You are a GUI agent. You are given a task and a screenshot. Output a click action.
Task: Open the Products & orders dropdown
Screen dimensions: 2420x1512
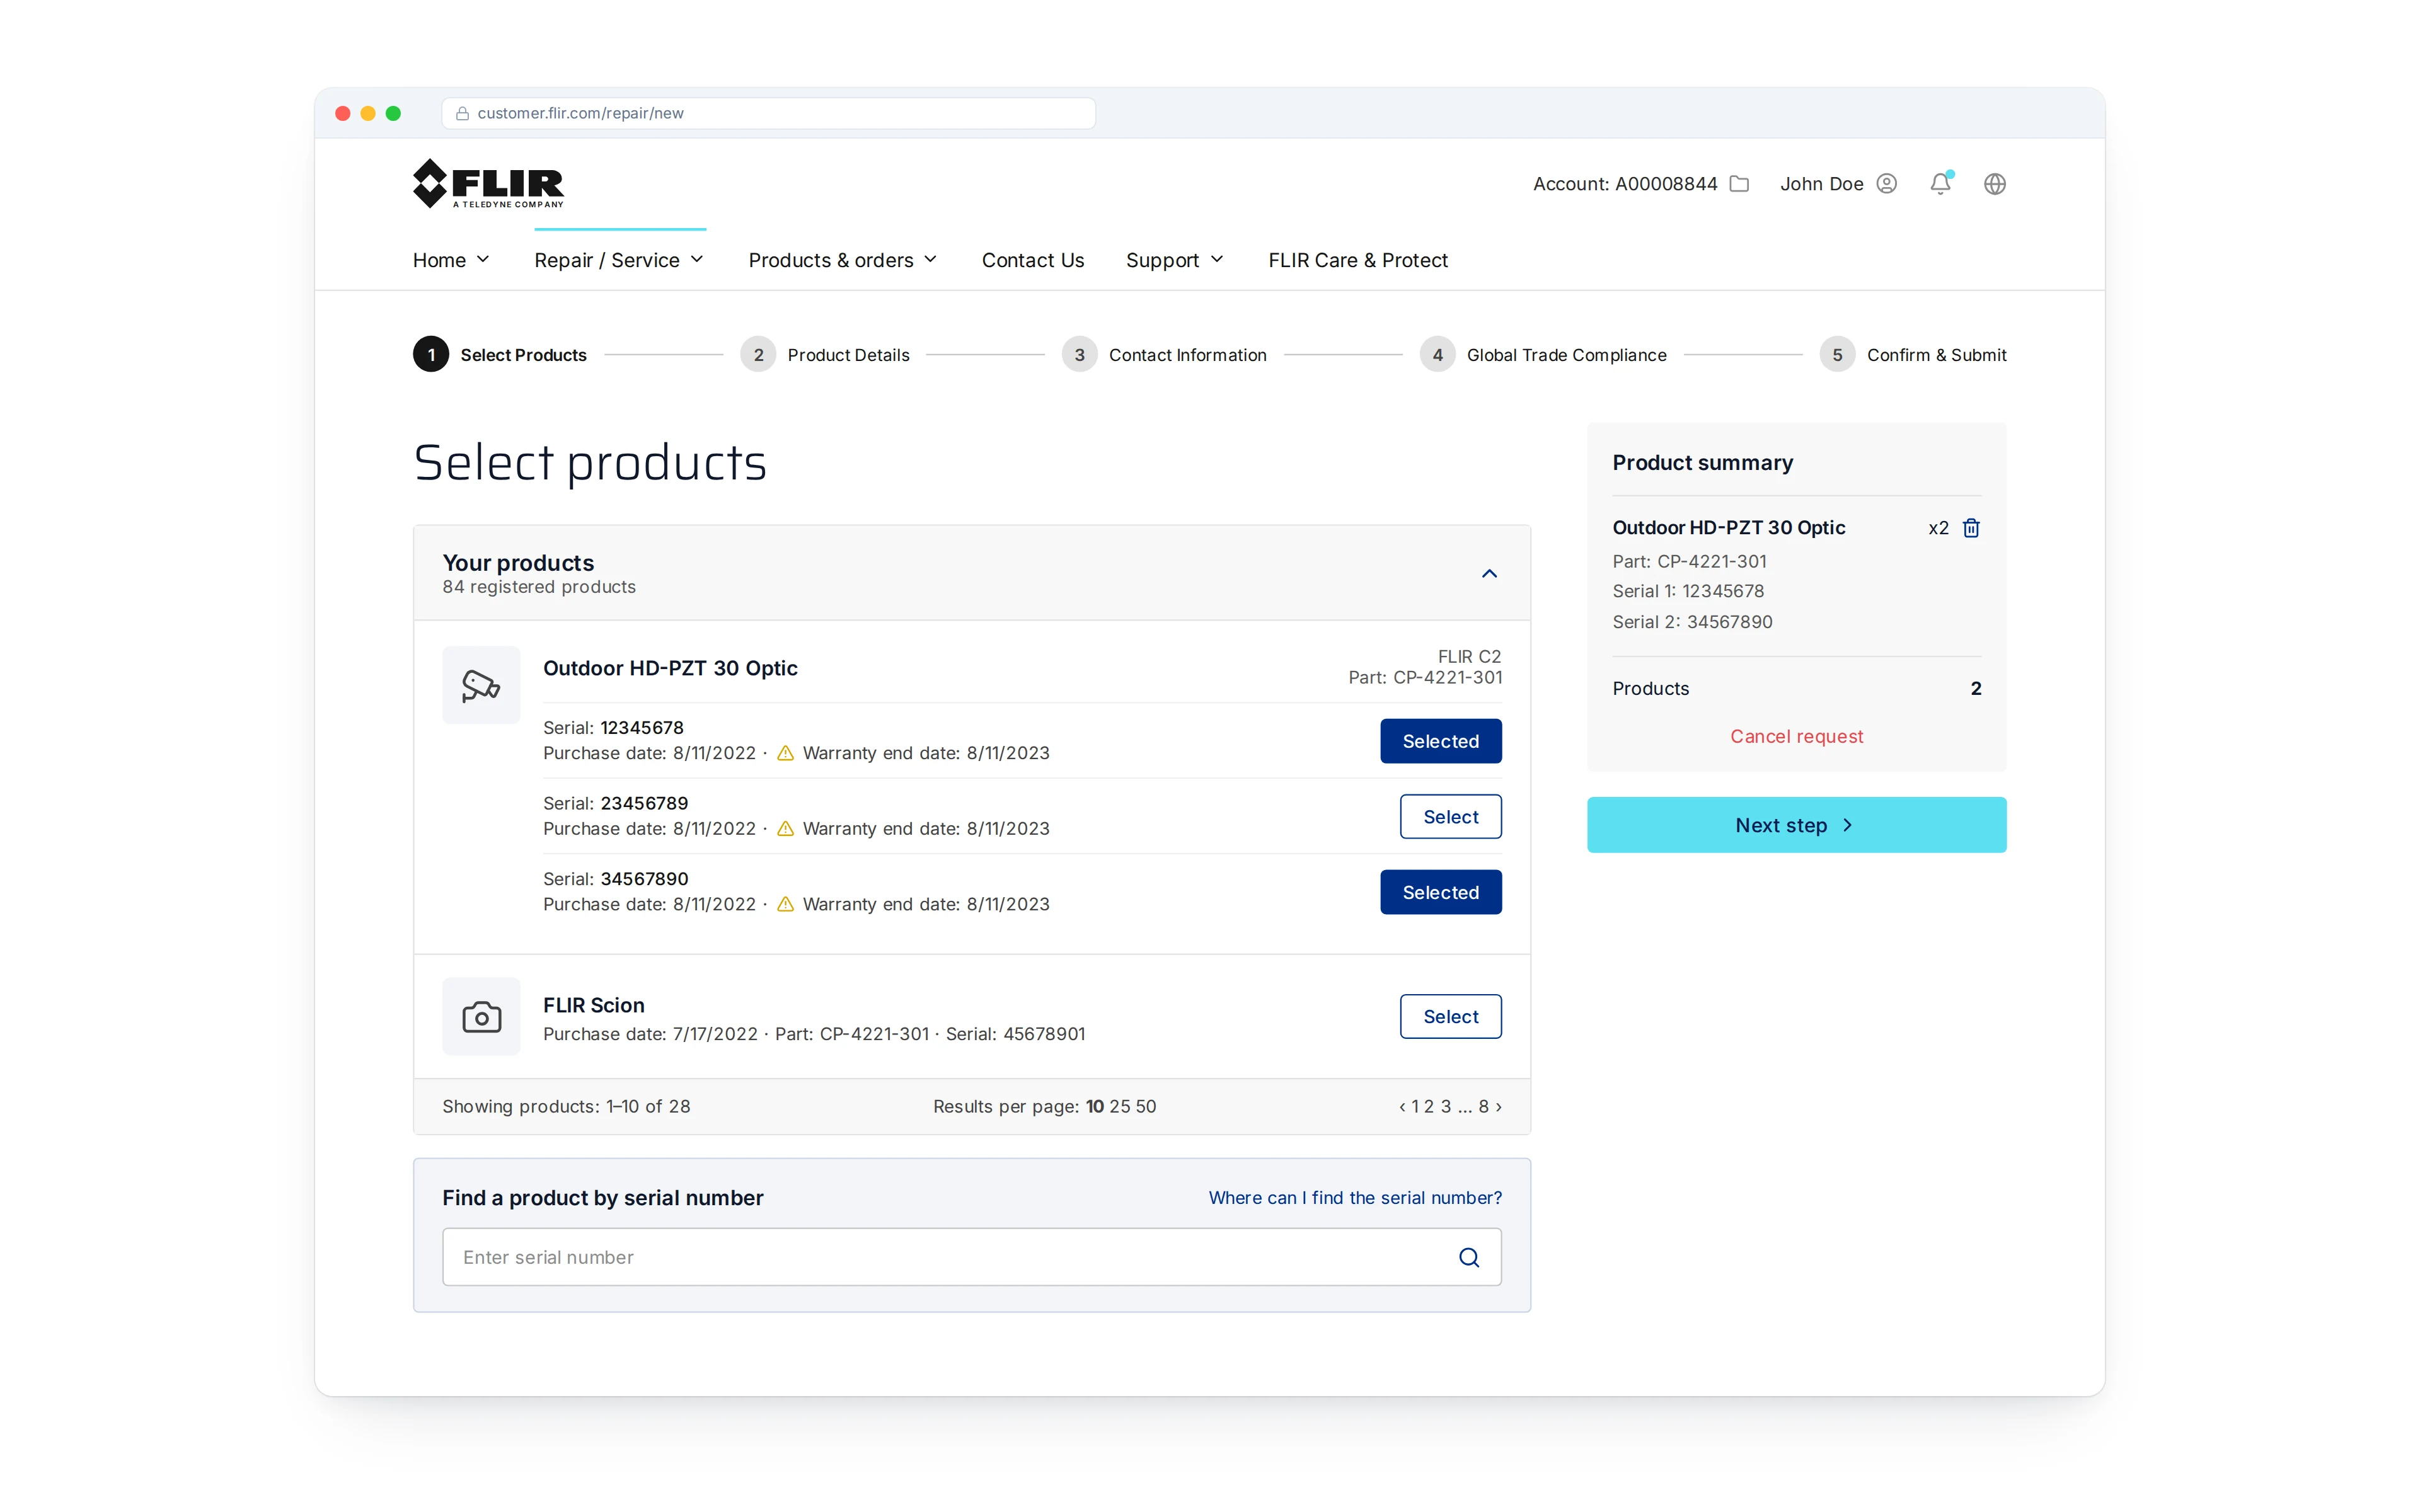click(843, 260)
